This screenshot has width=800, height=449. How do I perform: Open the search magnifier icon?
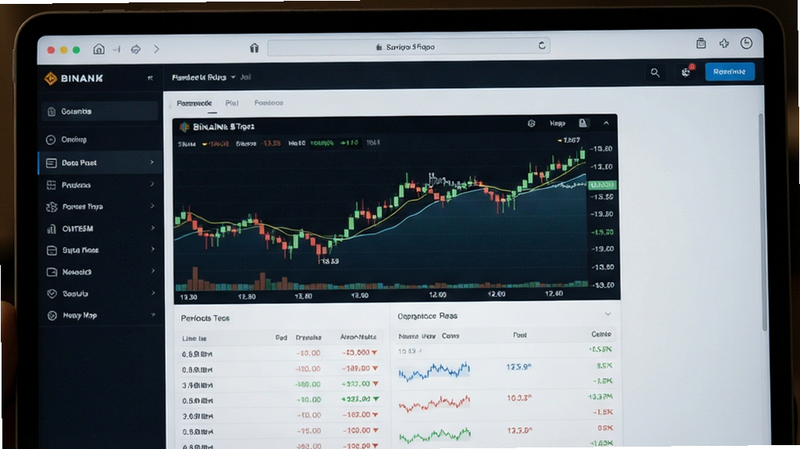coord(655,73)
